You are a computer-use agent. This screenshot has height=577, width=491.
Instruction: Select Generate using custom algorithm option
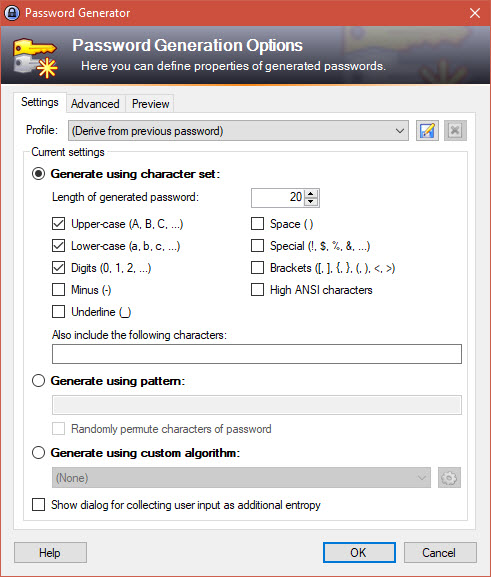tap(38, 453)
